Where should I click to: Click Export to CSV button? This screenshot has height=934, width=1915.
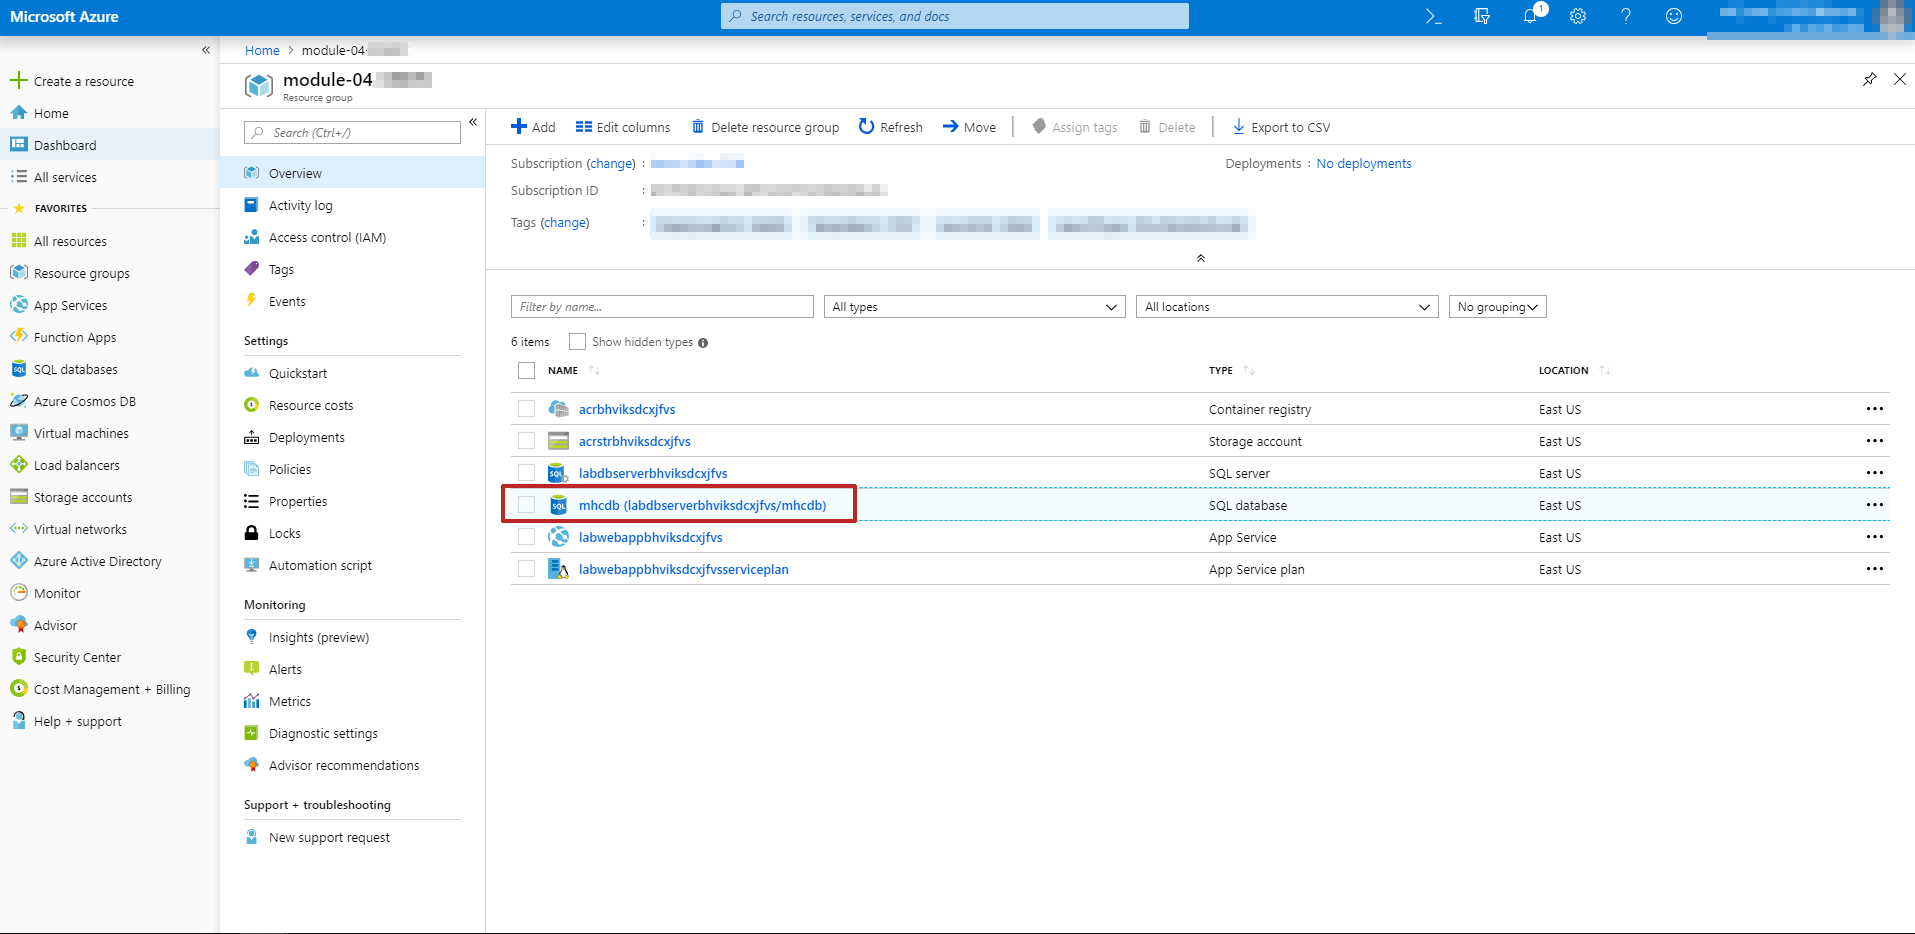1281,127
